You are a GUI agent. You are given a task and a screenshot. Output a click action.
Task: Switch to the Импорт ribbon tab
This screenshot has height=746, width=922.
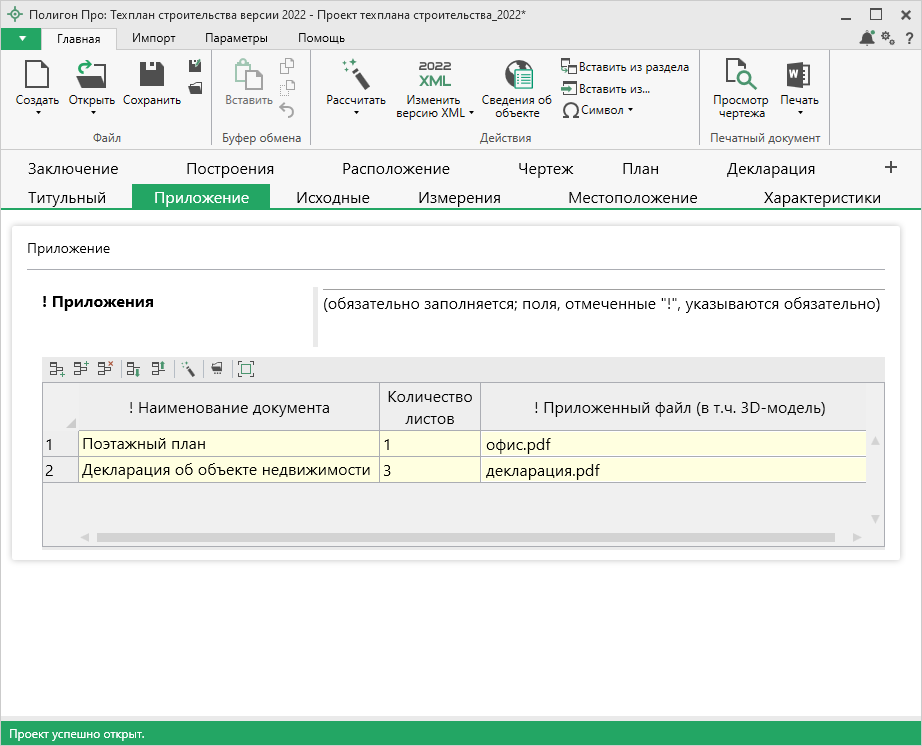[x=154, y=38]
